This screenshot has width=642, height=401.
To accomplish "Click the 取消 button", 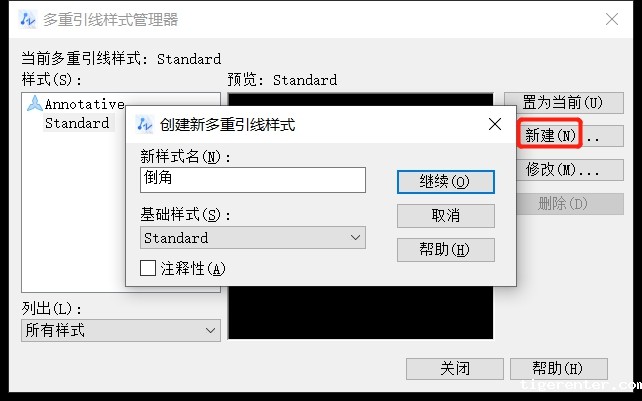I will point(446,216).
